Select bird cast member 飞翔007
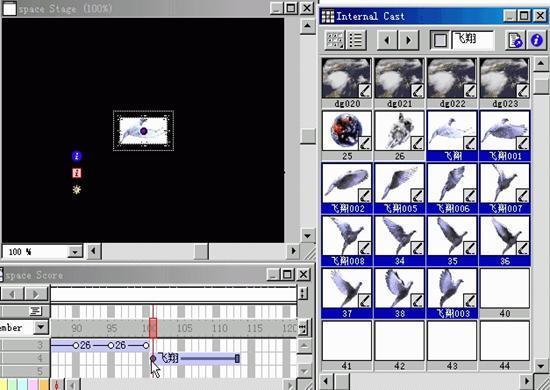 (x=505, y=188)
